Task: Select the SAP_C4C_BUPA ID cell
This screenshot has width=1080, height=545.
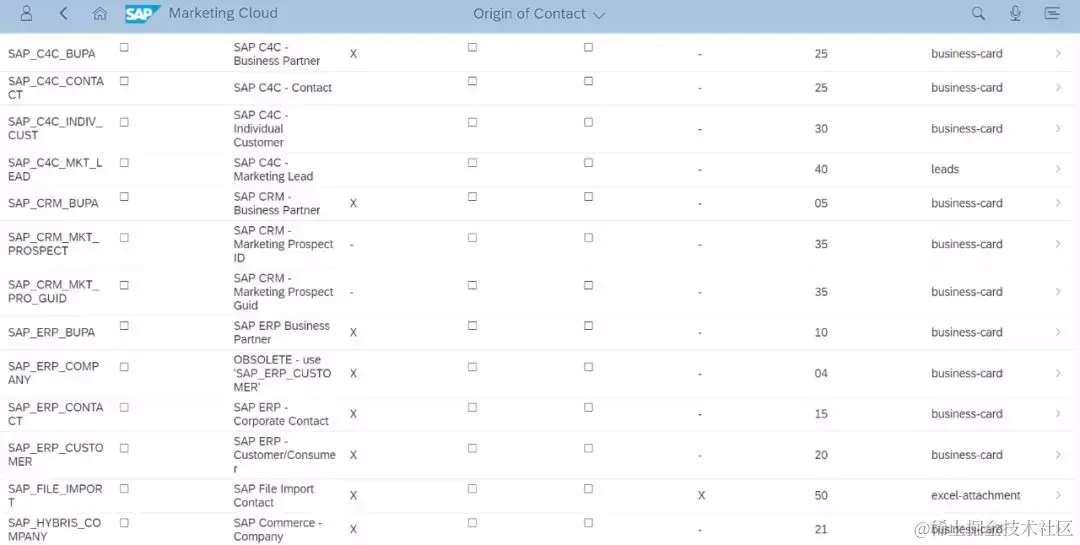Action: tap(52, 54)
